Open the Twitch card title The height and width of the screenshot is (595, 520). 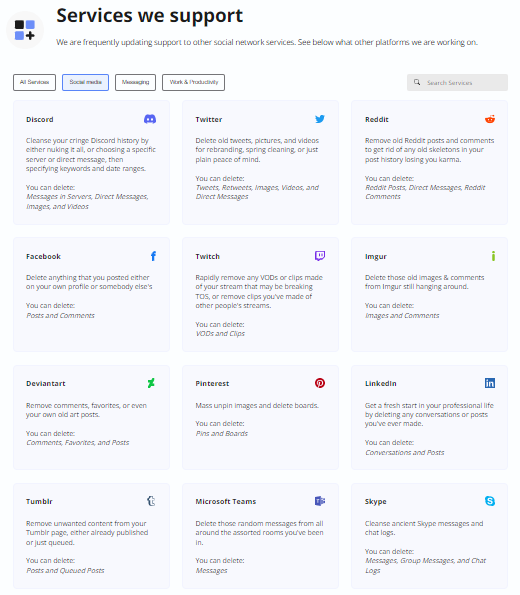[208, 257]
